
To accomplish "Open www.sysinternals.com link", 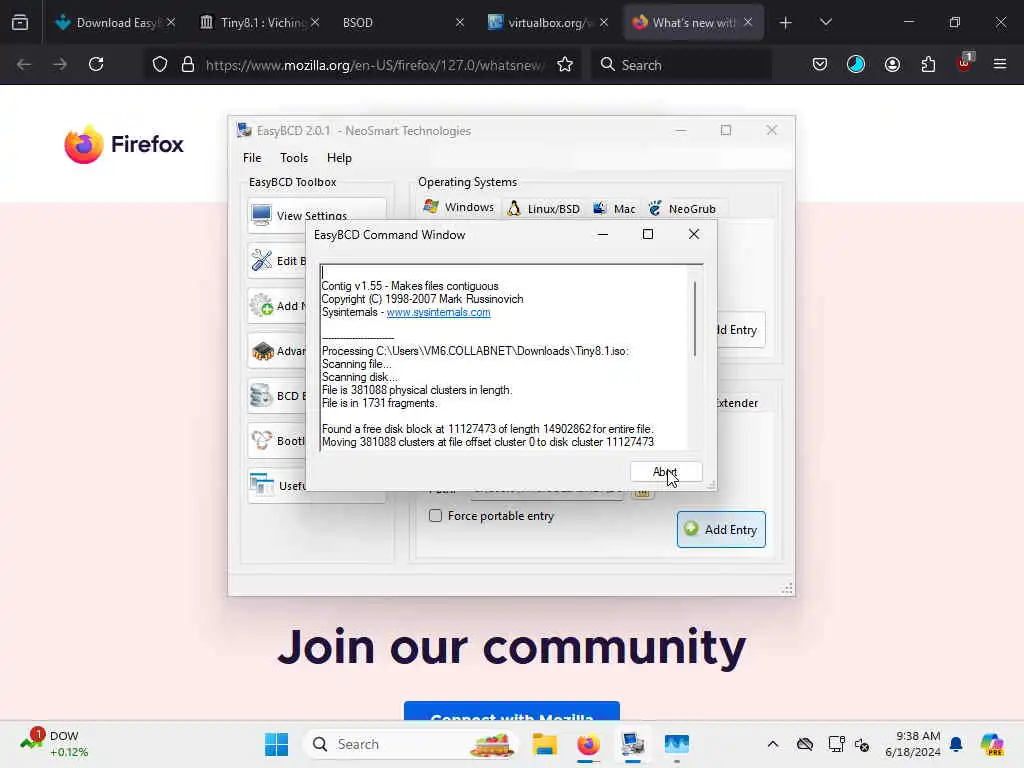I will (x=438, y=312).
